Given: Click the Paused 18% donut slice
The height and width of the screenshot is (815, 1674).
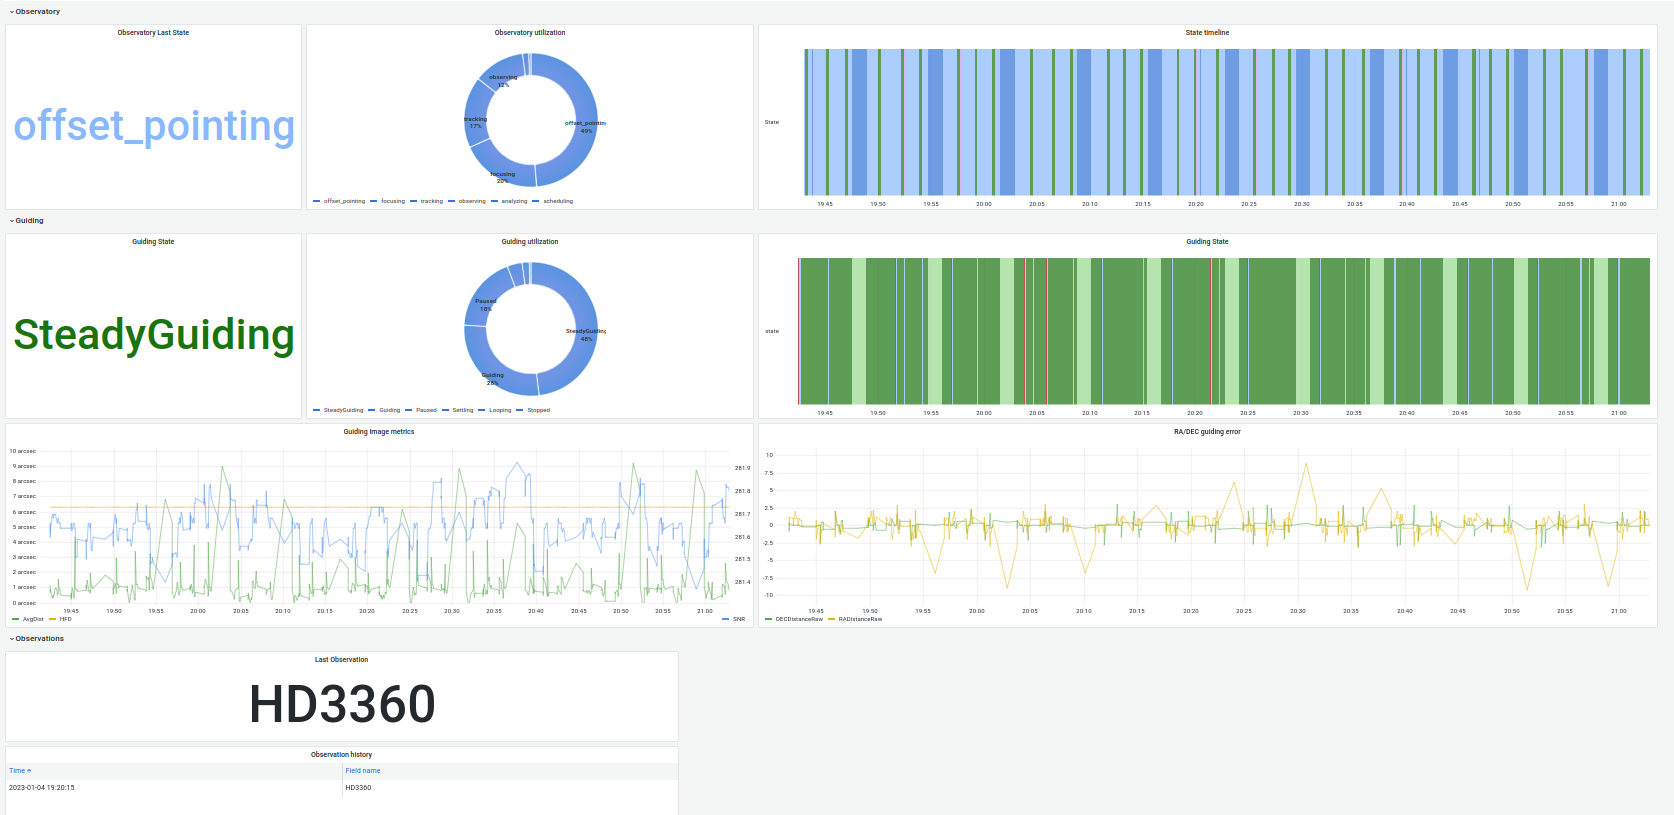Looking at the screenshot, I should click(485, 300).
